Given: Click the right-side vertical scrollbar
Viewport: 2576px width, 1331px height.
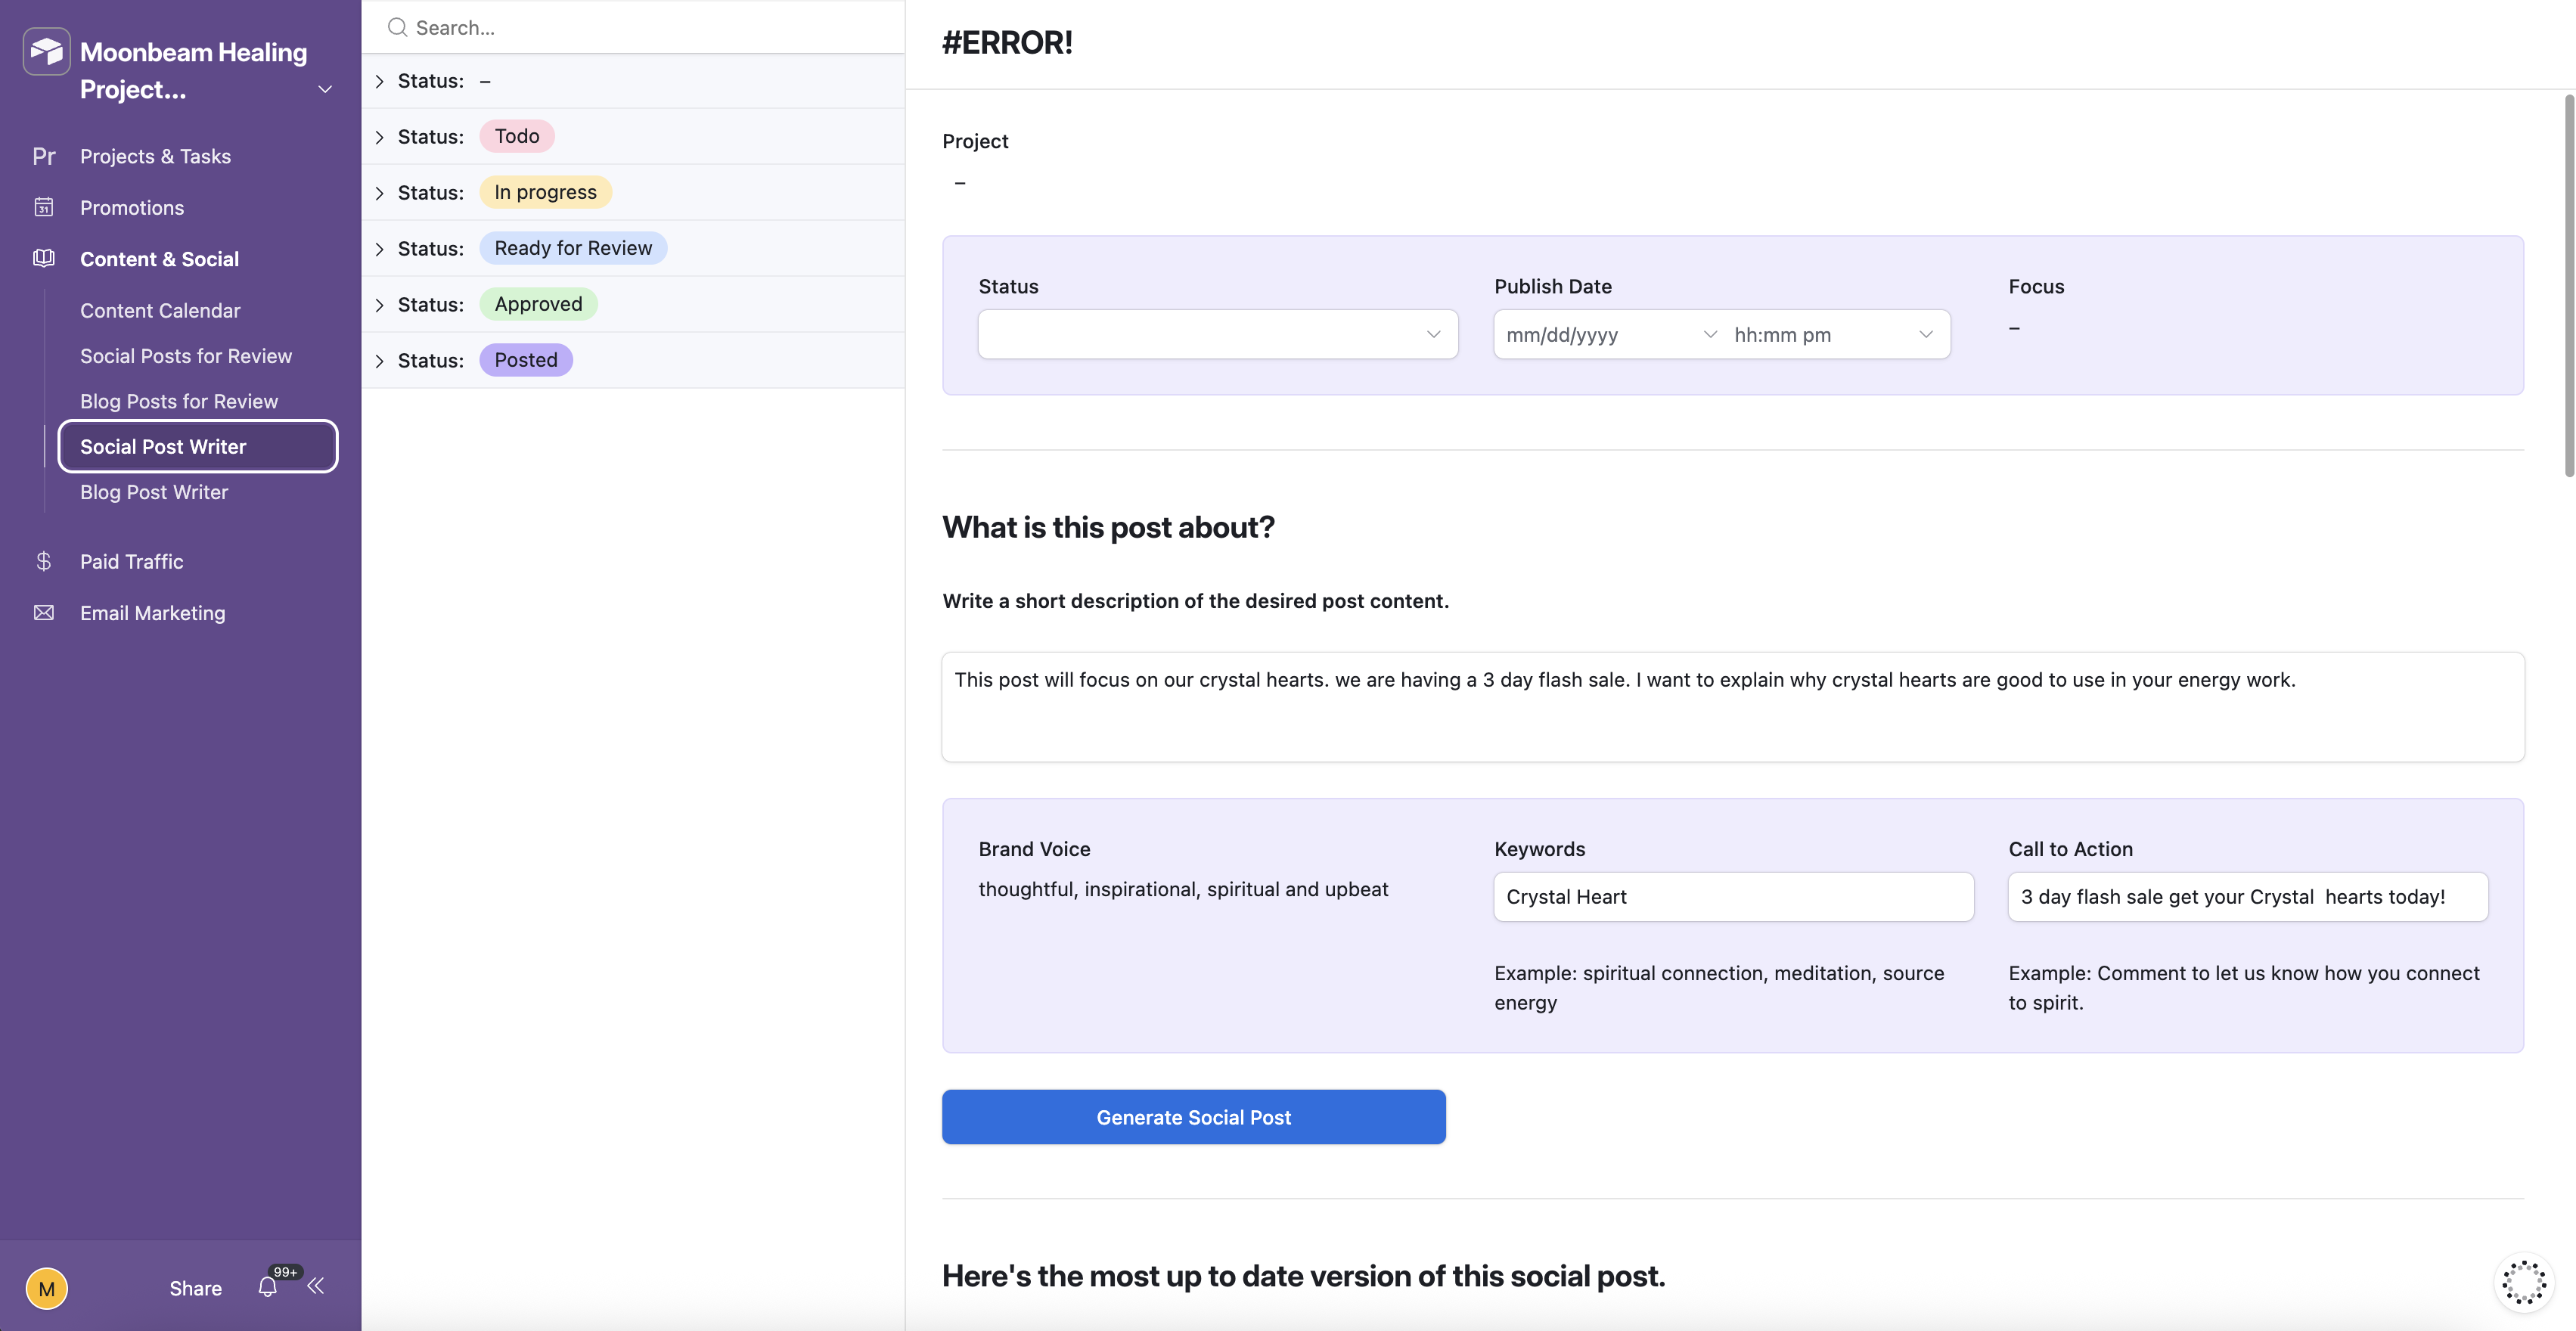Looking at the screenshot, I should click(2569, 285).
